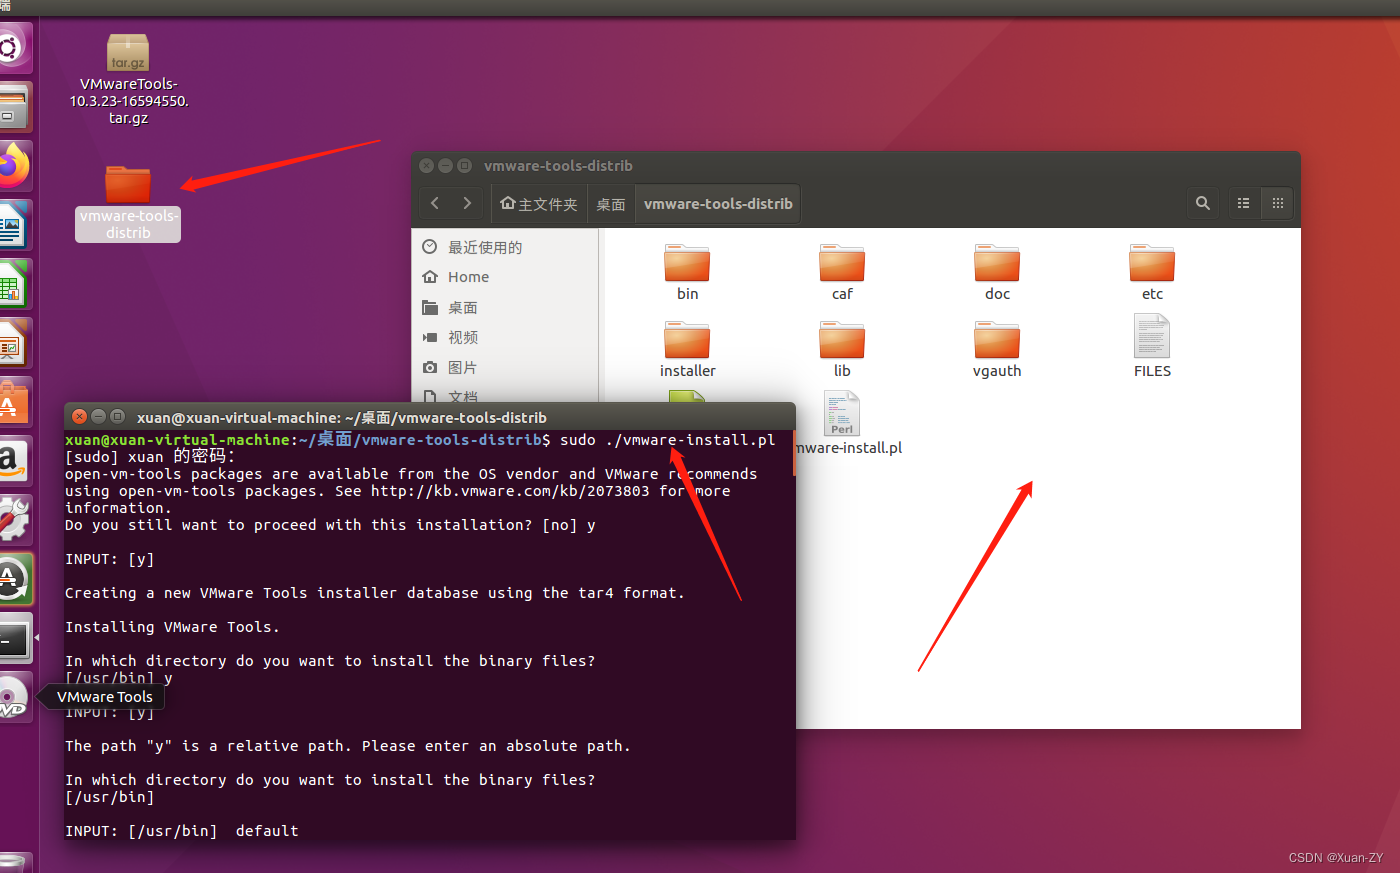Click 主文件夹 in the path bar

(539, 203)
